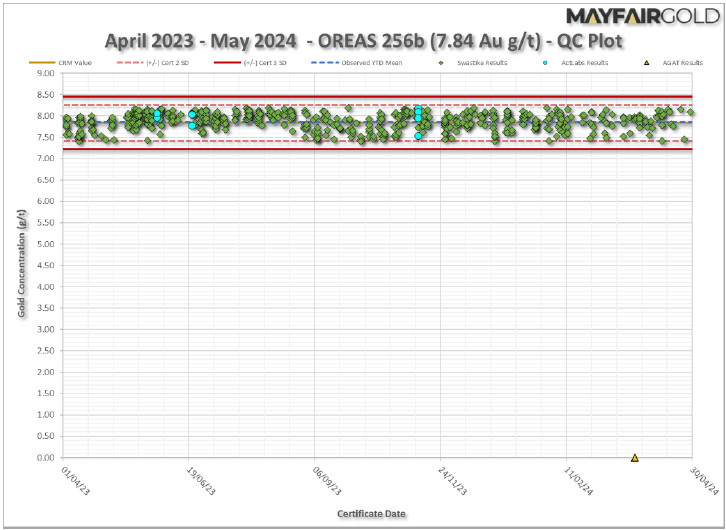Click the 'CRM Value' legend label

tap(75, 62)
